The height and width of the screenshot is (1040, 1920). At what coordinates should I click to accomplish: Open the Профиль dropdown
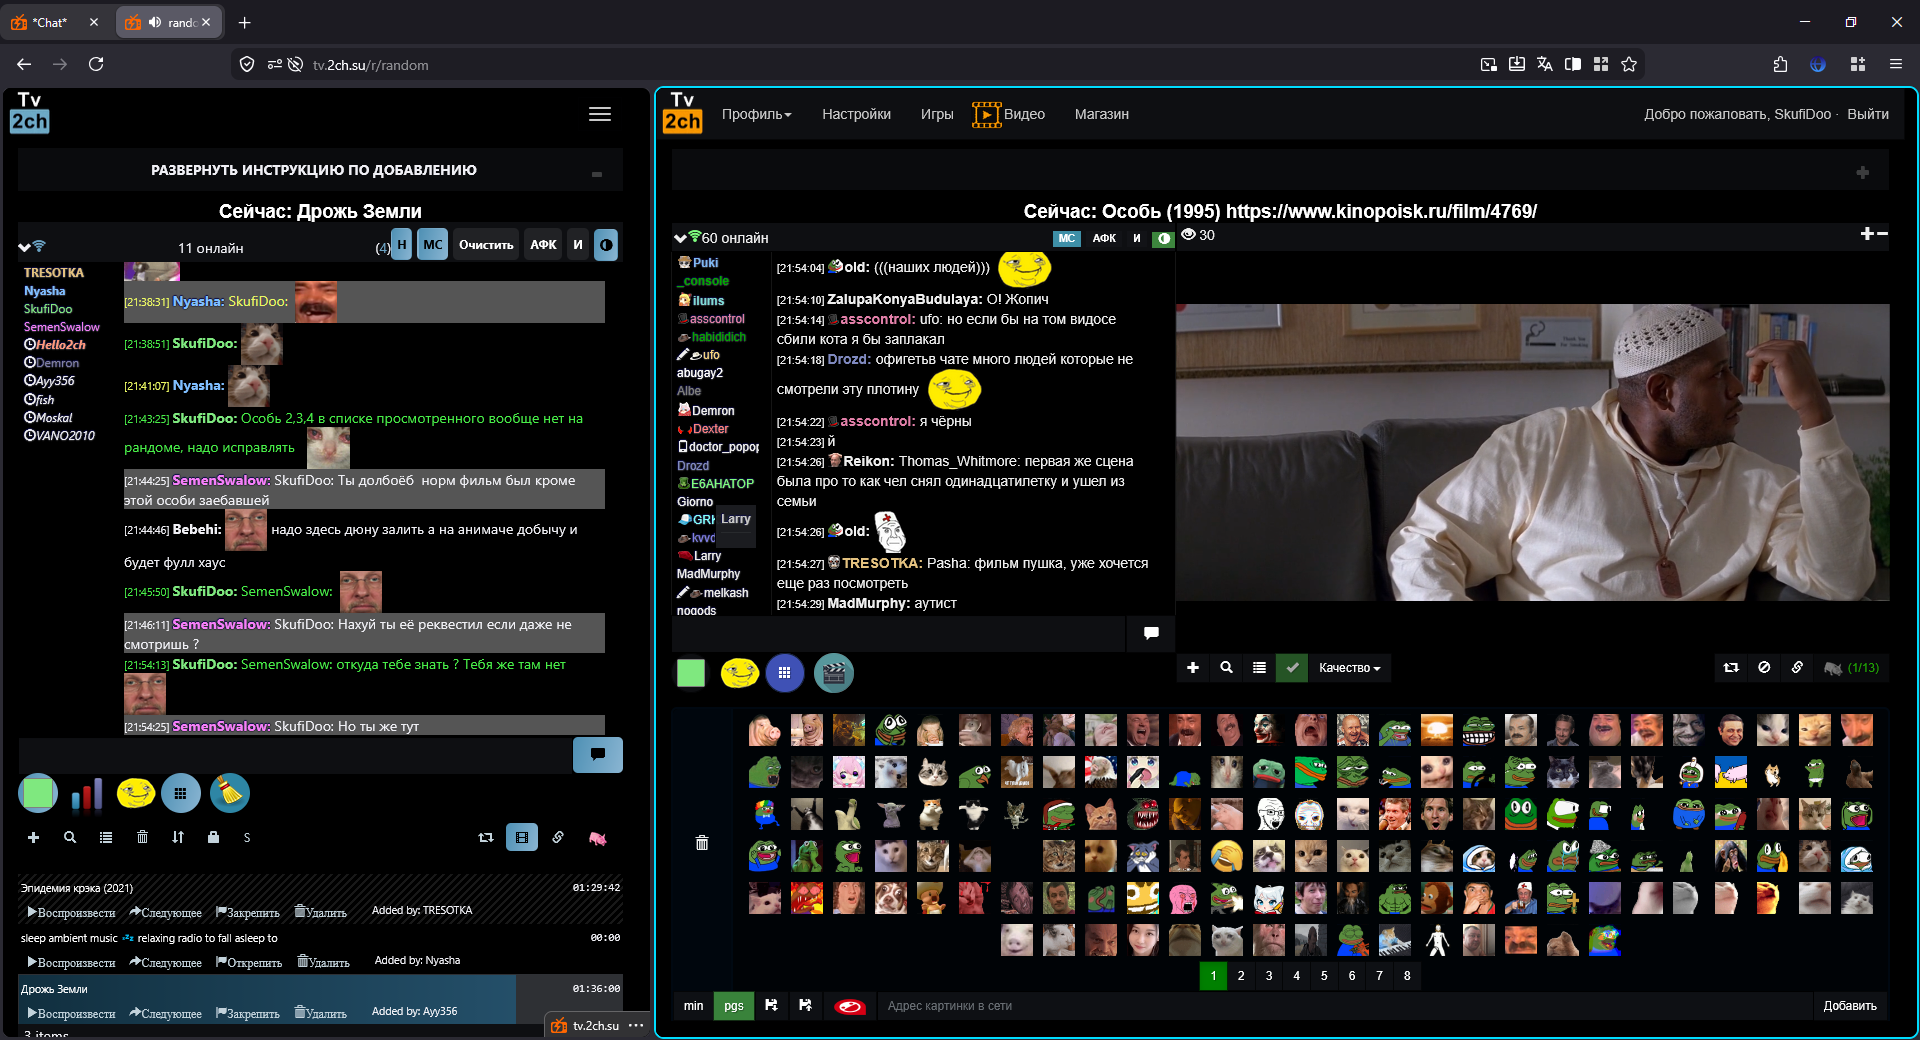(x=756, y=114)
